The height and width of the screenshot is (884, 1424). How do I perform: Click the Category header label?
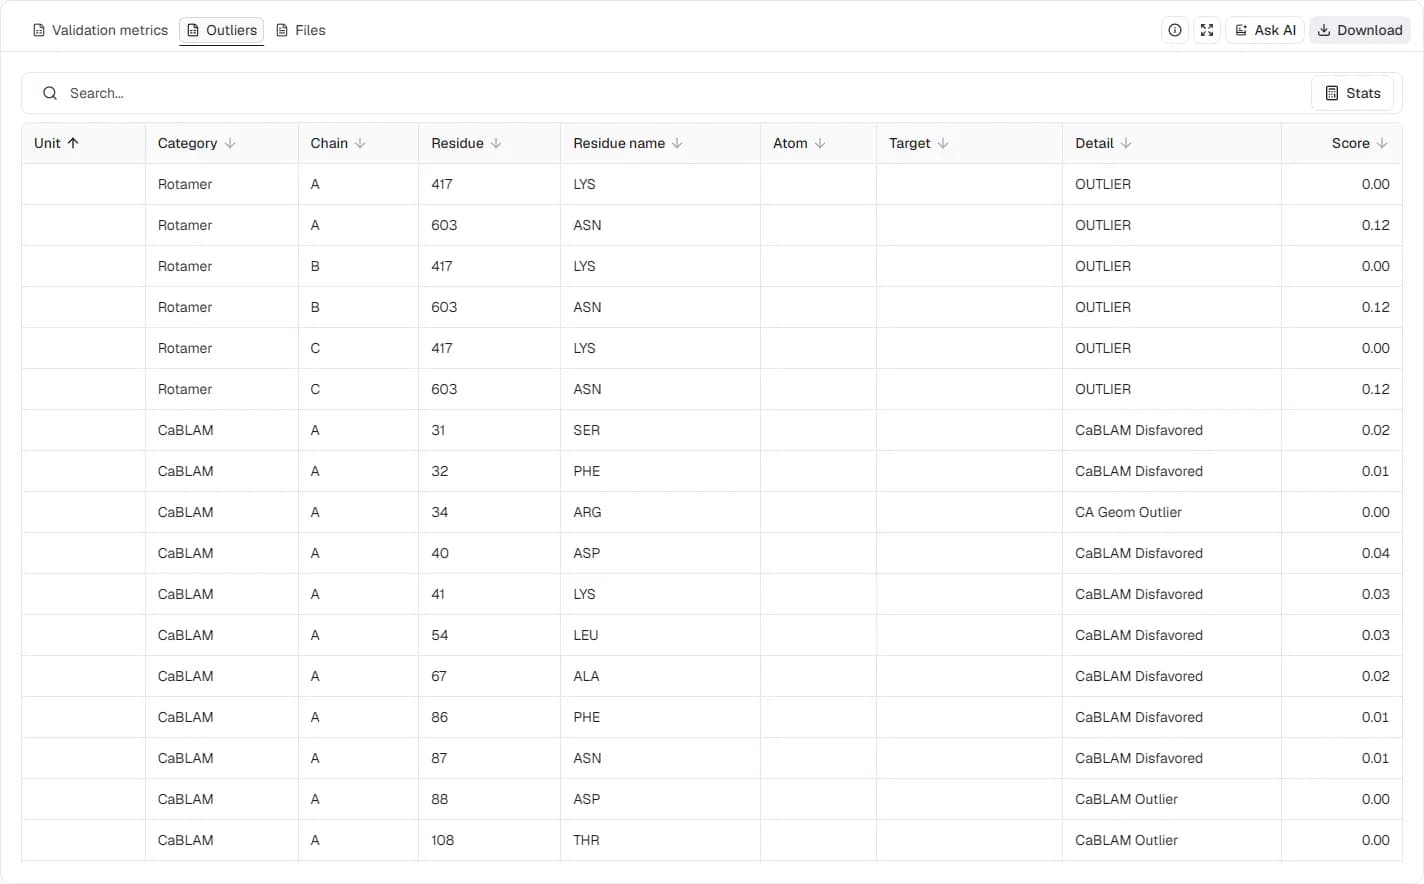187,143
